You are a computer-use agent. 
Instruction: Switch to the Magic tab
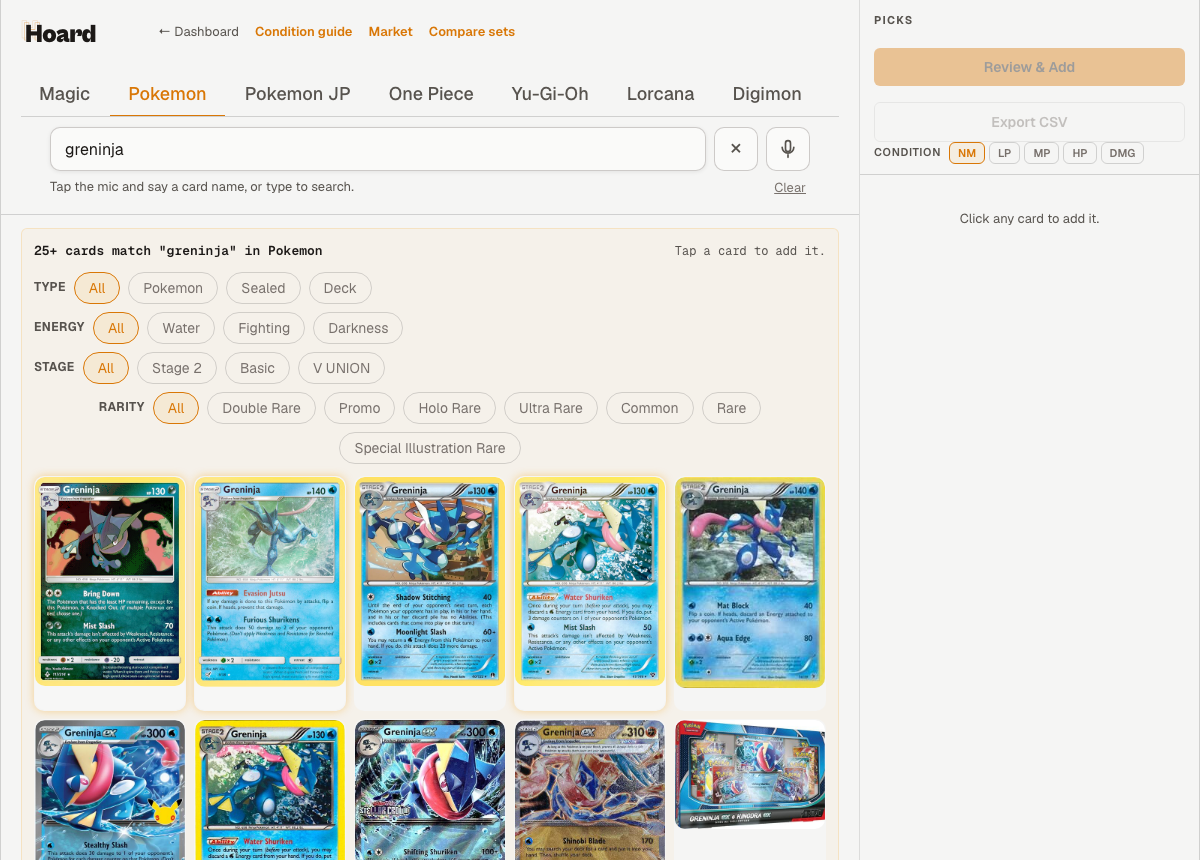64,94
